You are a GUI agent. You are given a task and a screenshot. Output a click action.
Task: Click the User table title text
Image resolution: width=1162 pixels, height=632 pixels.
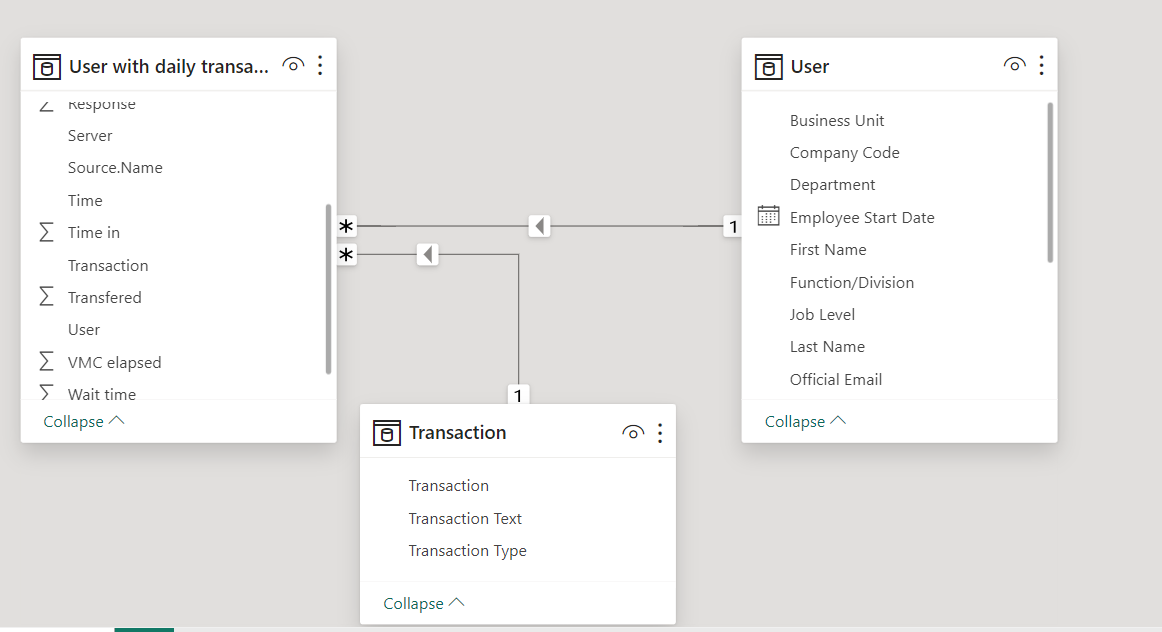(809, 67)
